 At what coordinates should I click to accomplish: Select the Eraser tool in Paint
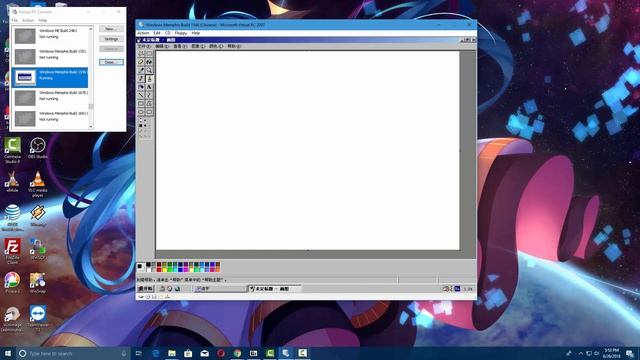coord(141,62)
